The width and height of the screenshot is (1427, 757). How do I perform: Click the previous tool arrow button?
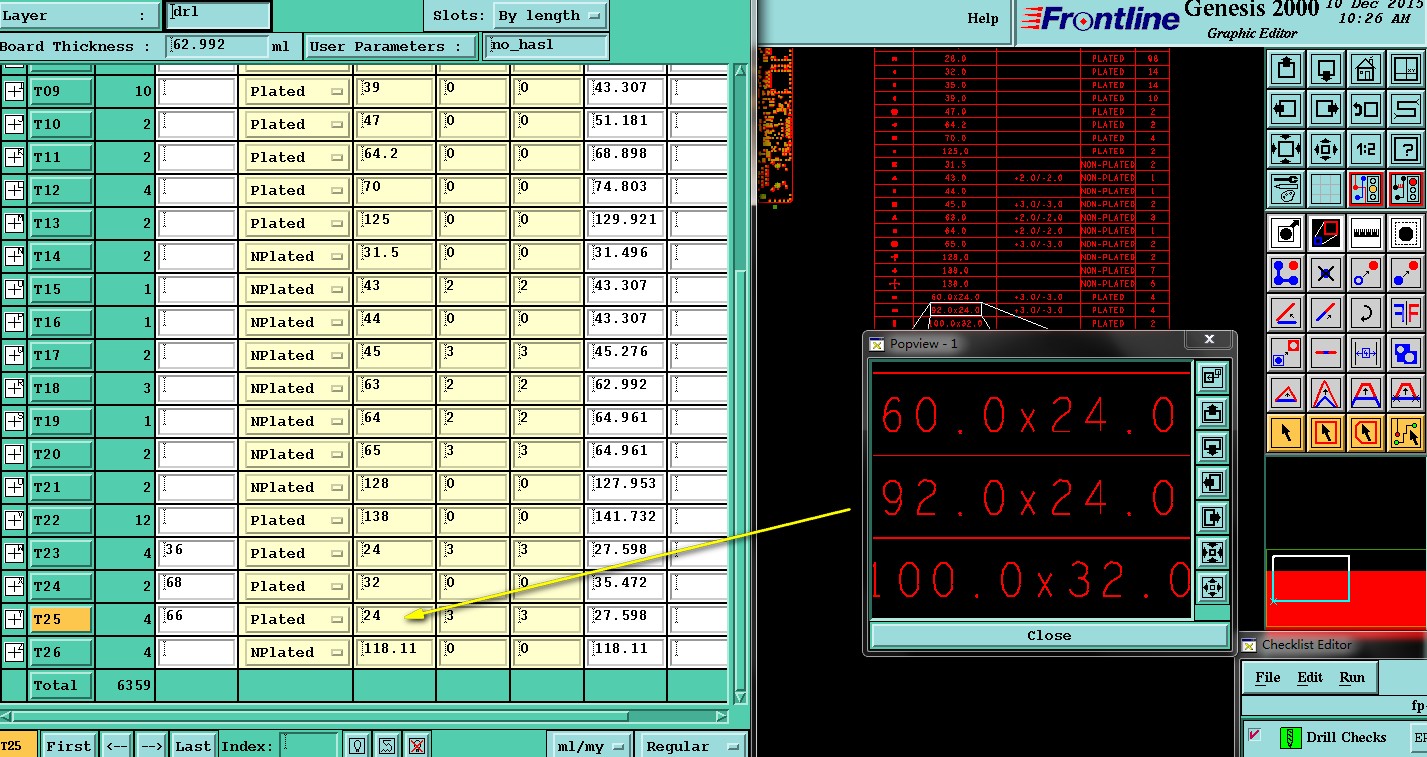click(117, 746)
